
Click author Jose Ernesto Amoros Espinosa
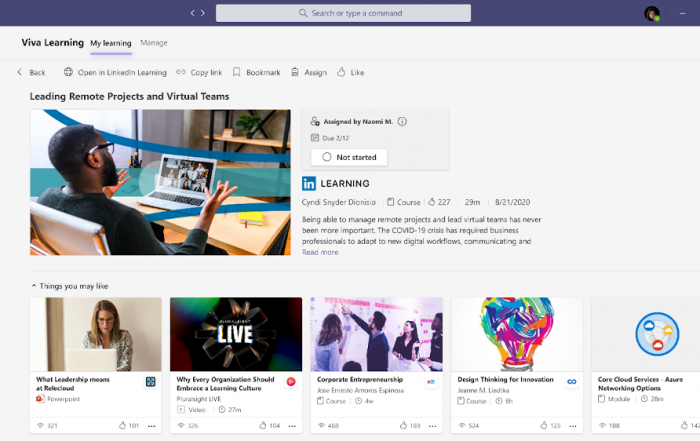coord(360,391)
